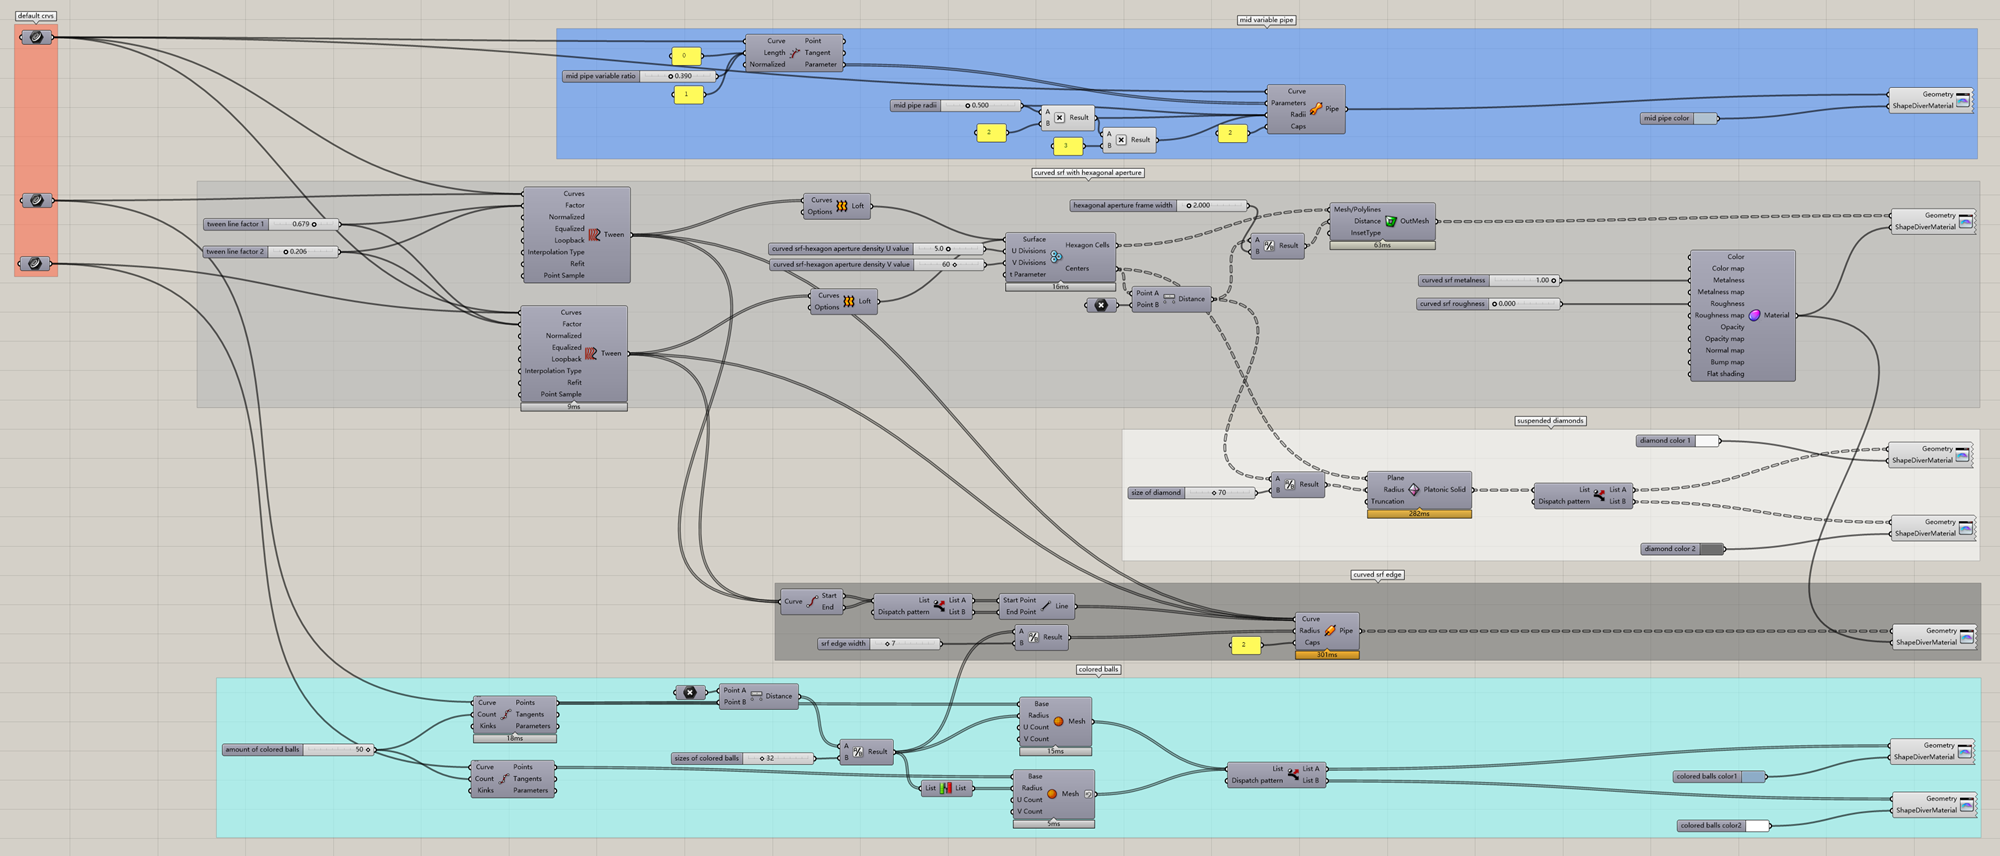Viewport: 2000px width, 856px height.
Task: Click the suspended diamonds group label
Action: (1550, 421)
